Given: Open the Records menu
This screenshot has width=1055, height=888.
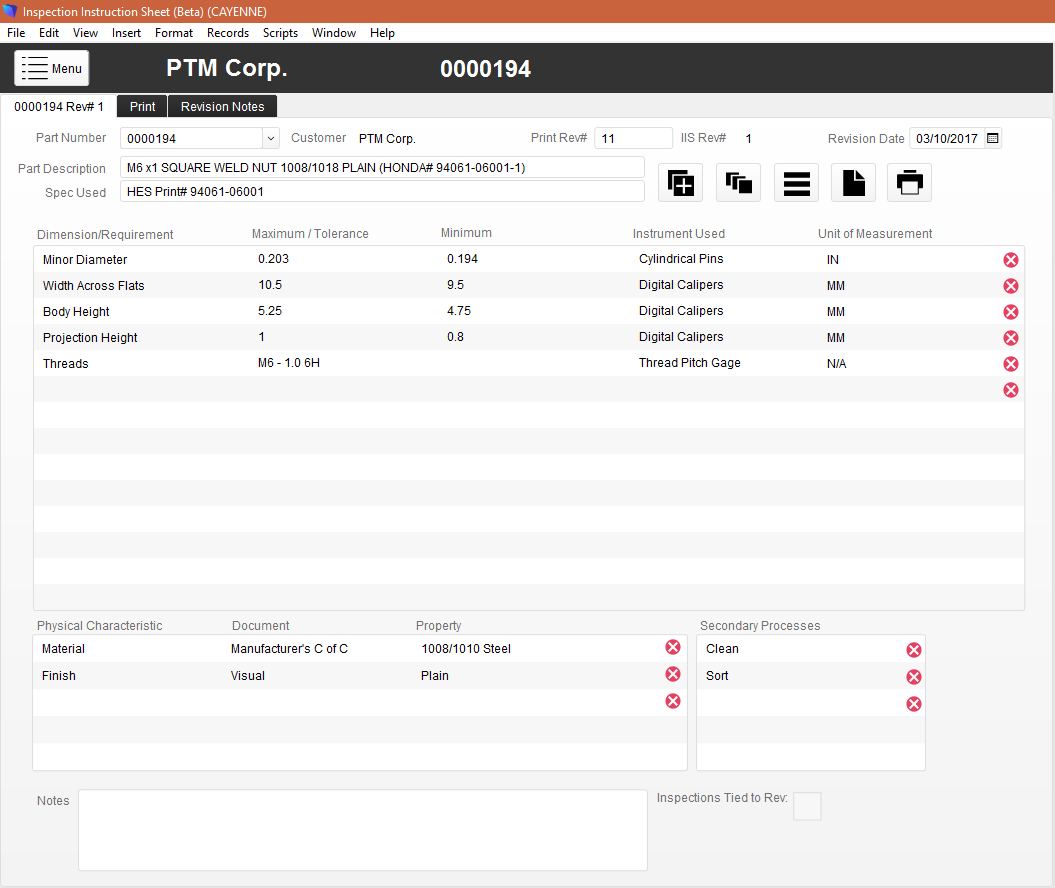Looking at the screenshot, I should point(227,33).
